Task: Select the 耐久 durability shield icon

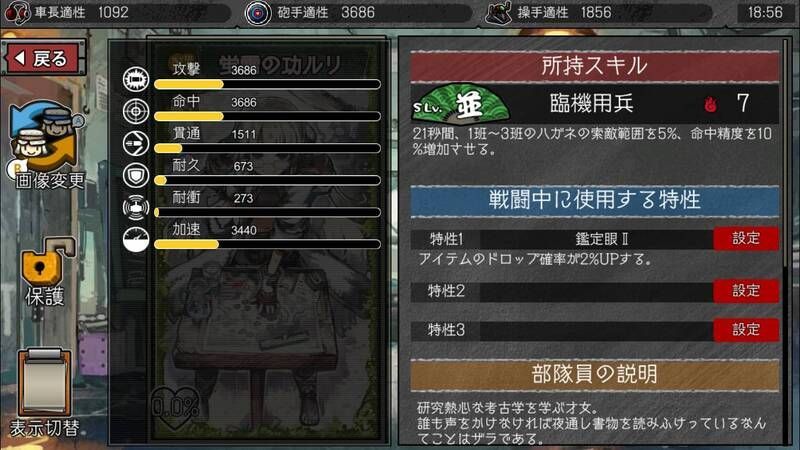Action: 136,176
